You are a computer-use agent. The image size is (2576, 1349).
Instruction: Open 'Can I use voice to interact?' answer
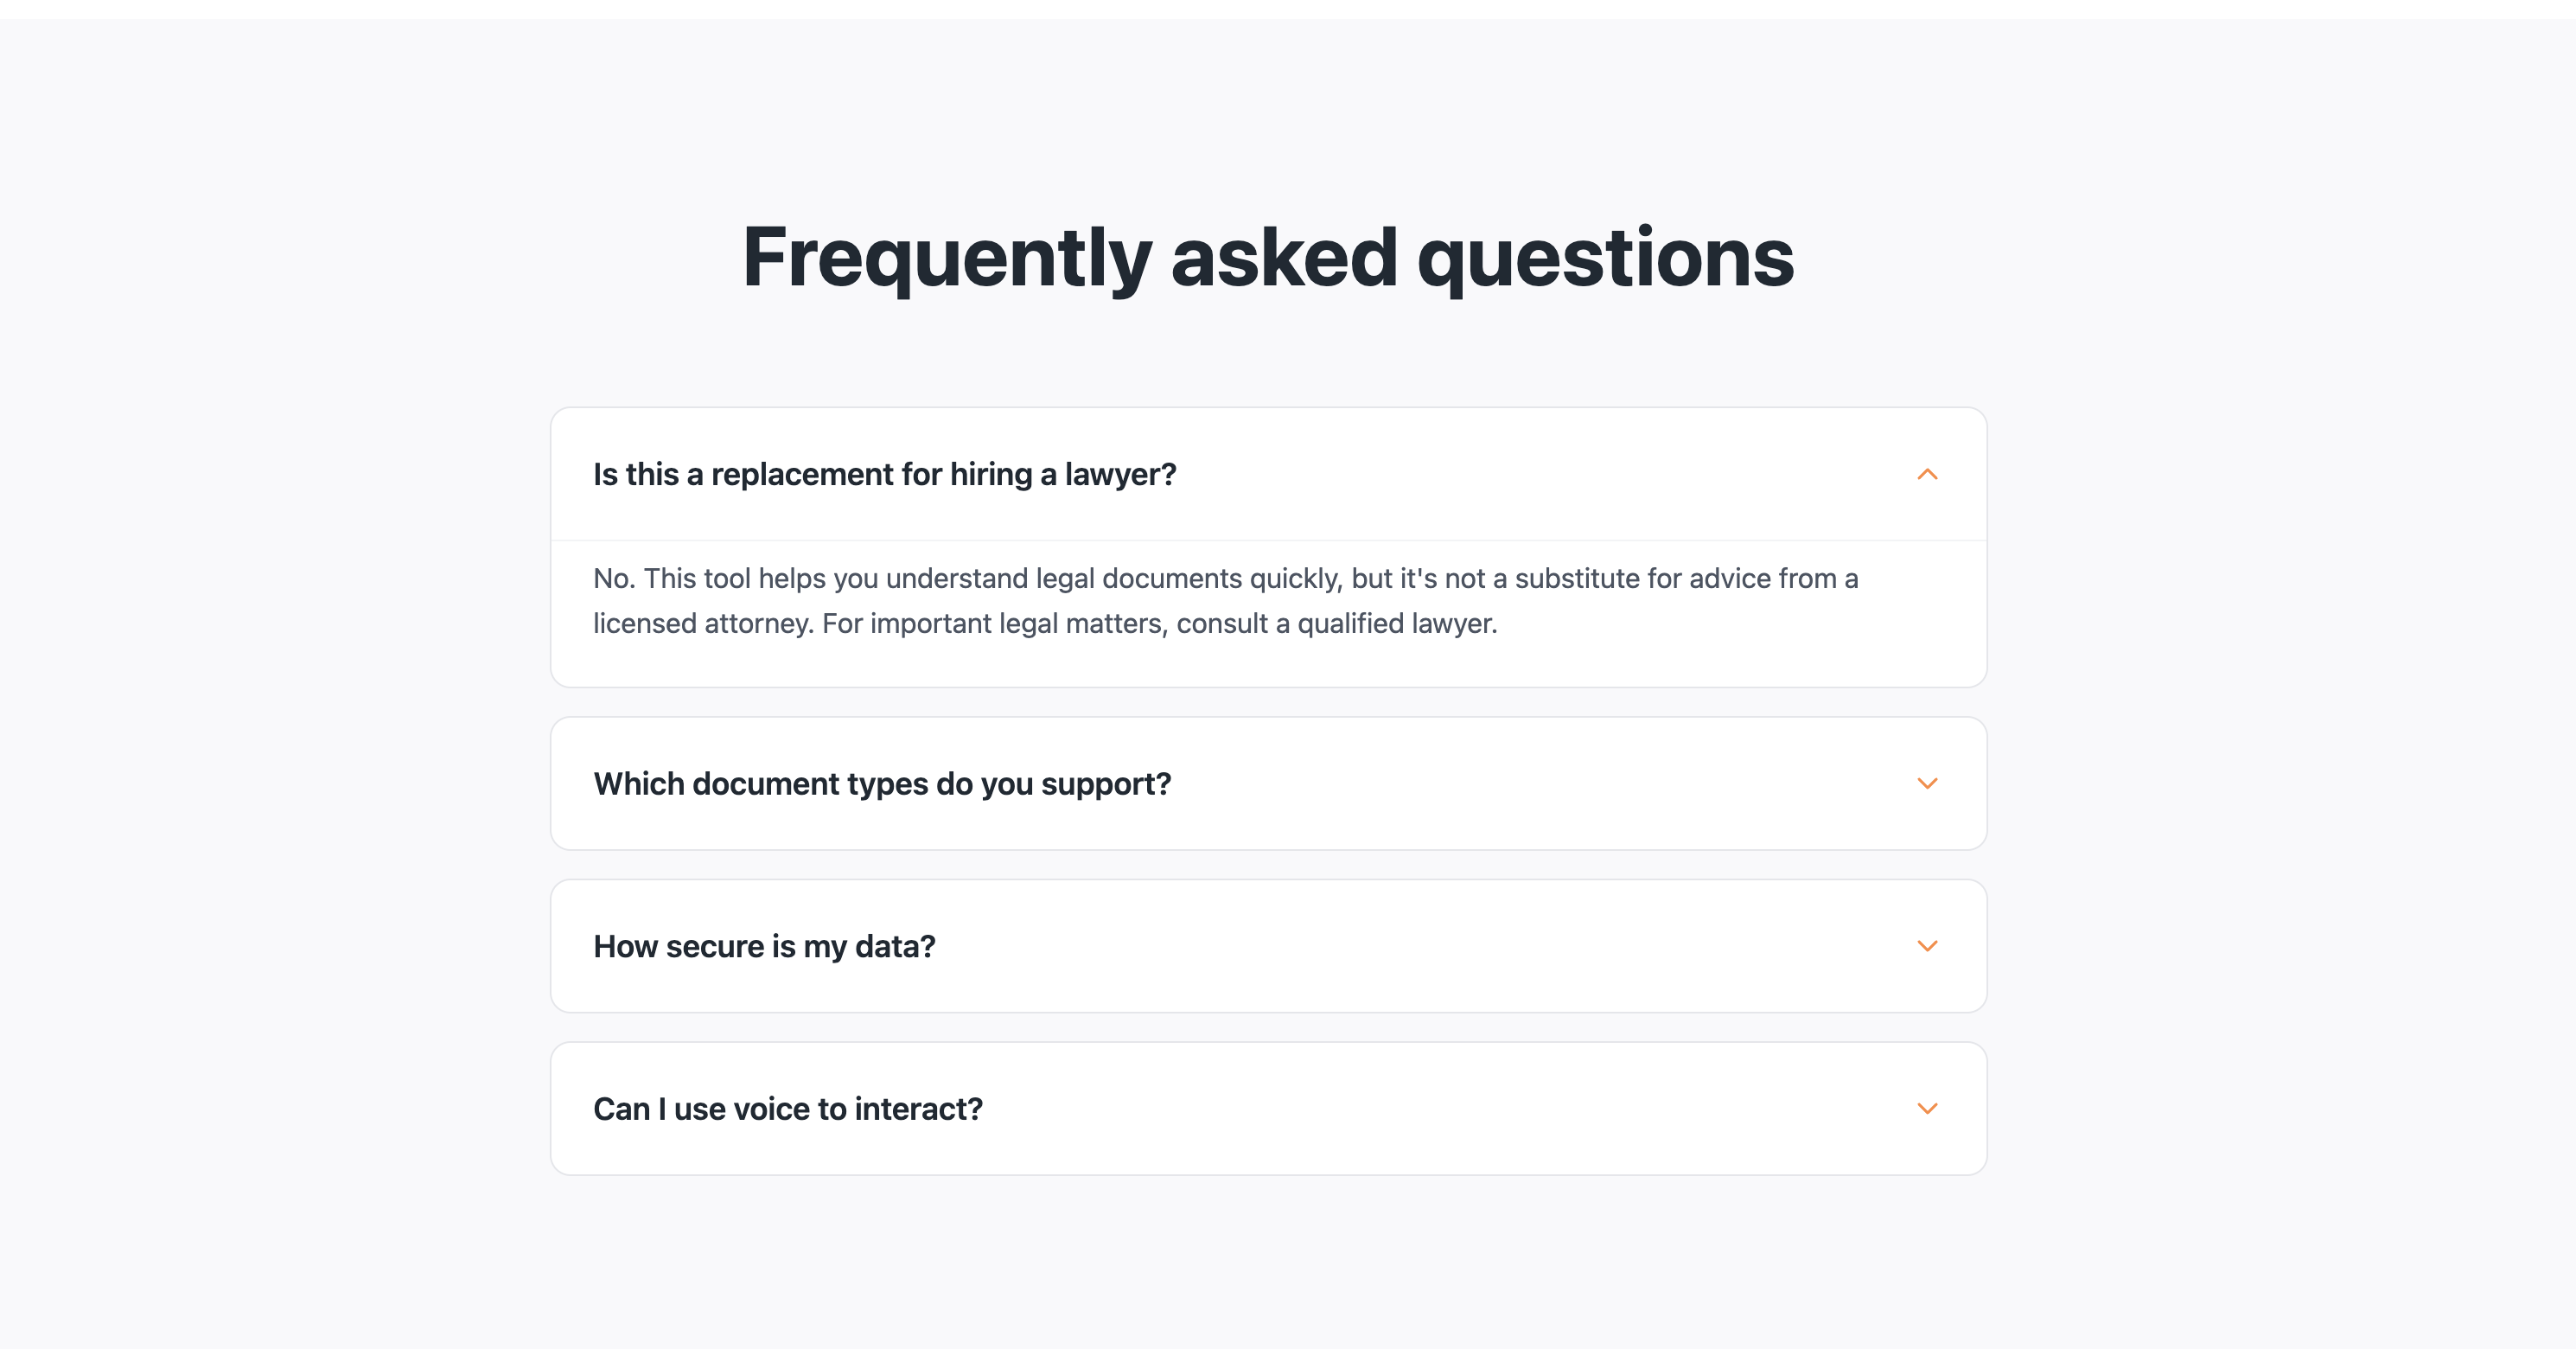point(787,1109)
